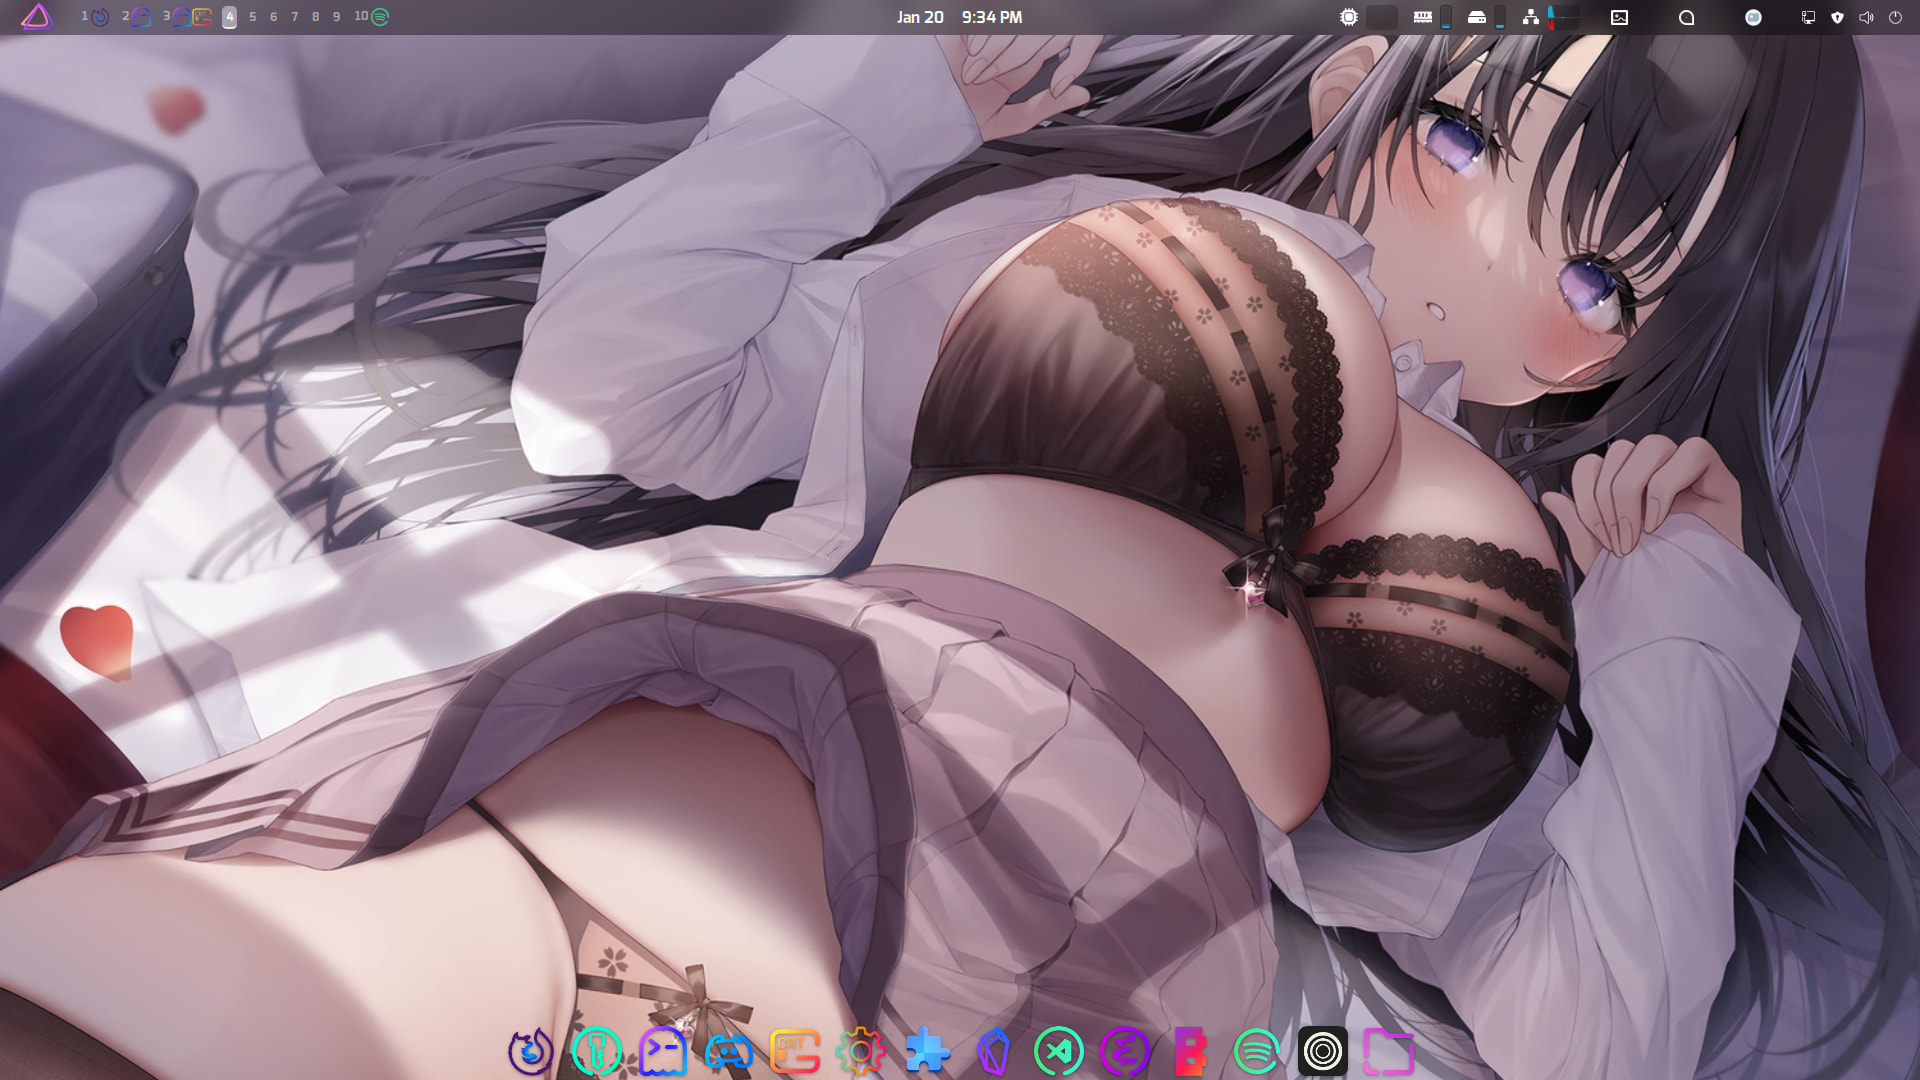Launch Discord from the dock
The width and height of the screenshot is (1920, 1080).
[728, 1052]
